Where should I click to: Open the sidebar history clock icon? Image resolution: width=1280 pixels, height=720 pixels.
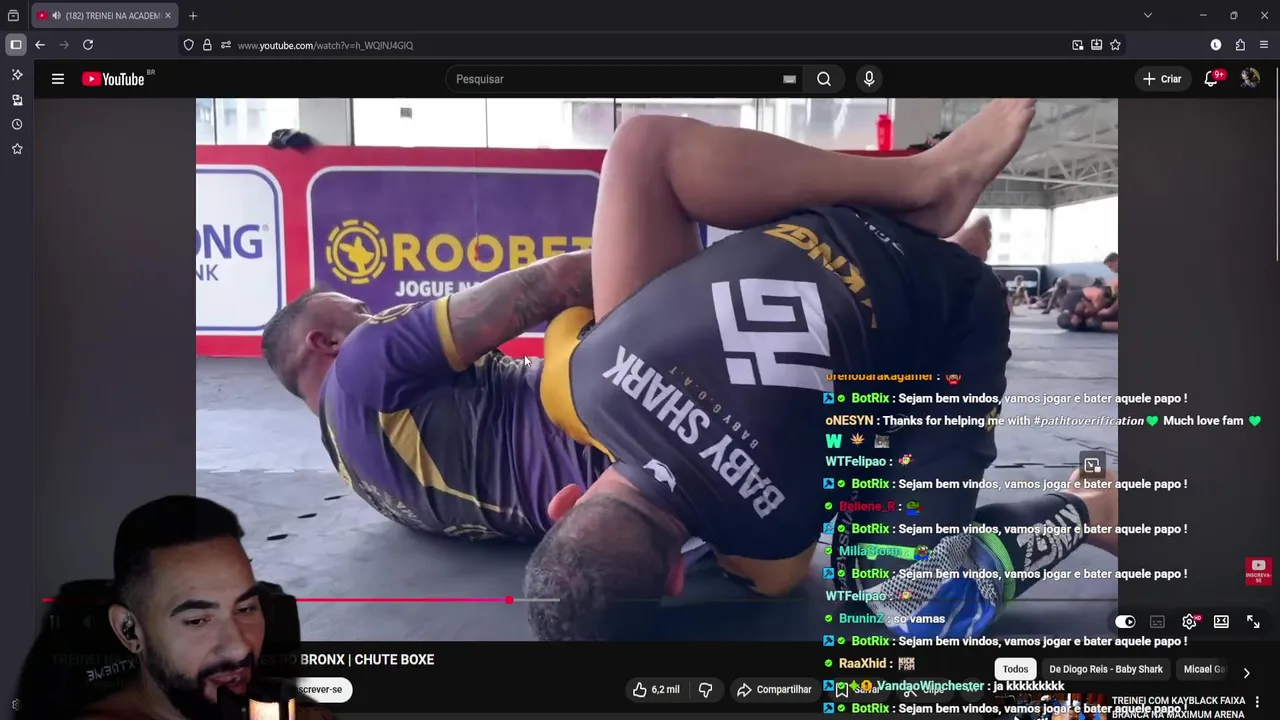pos(17,125)
